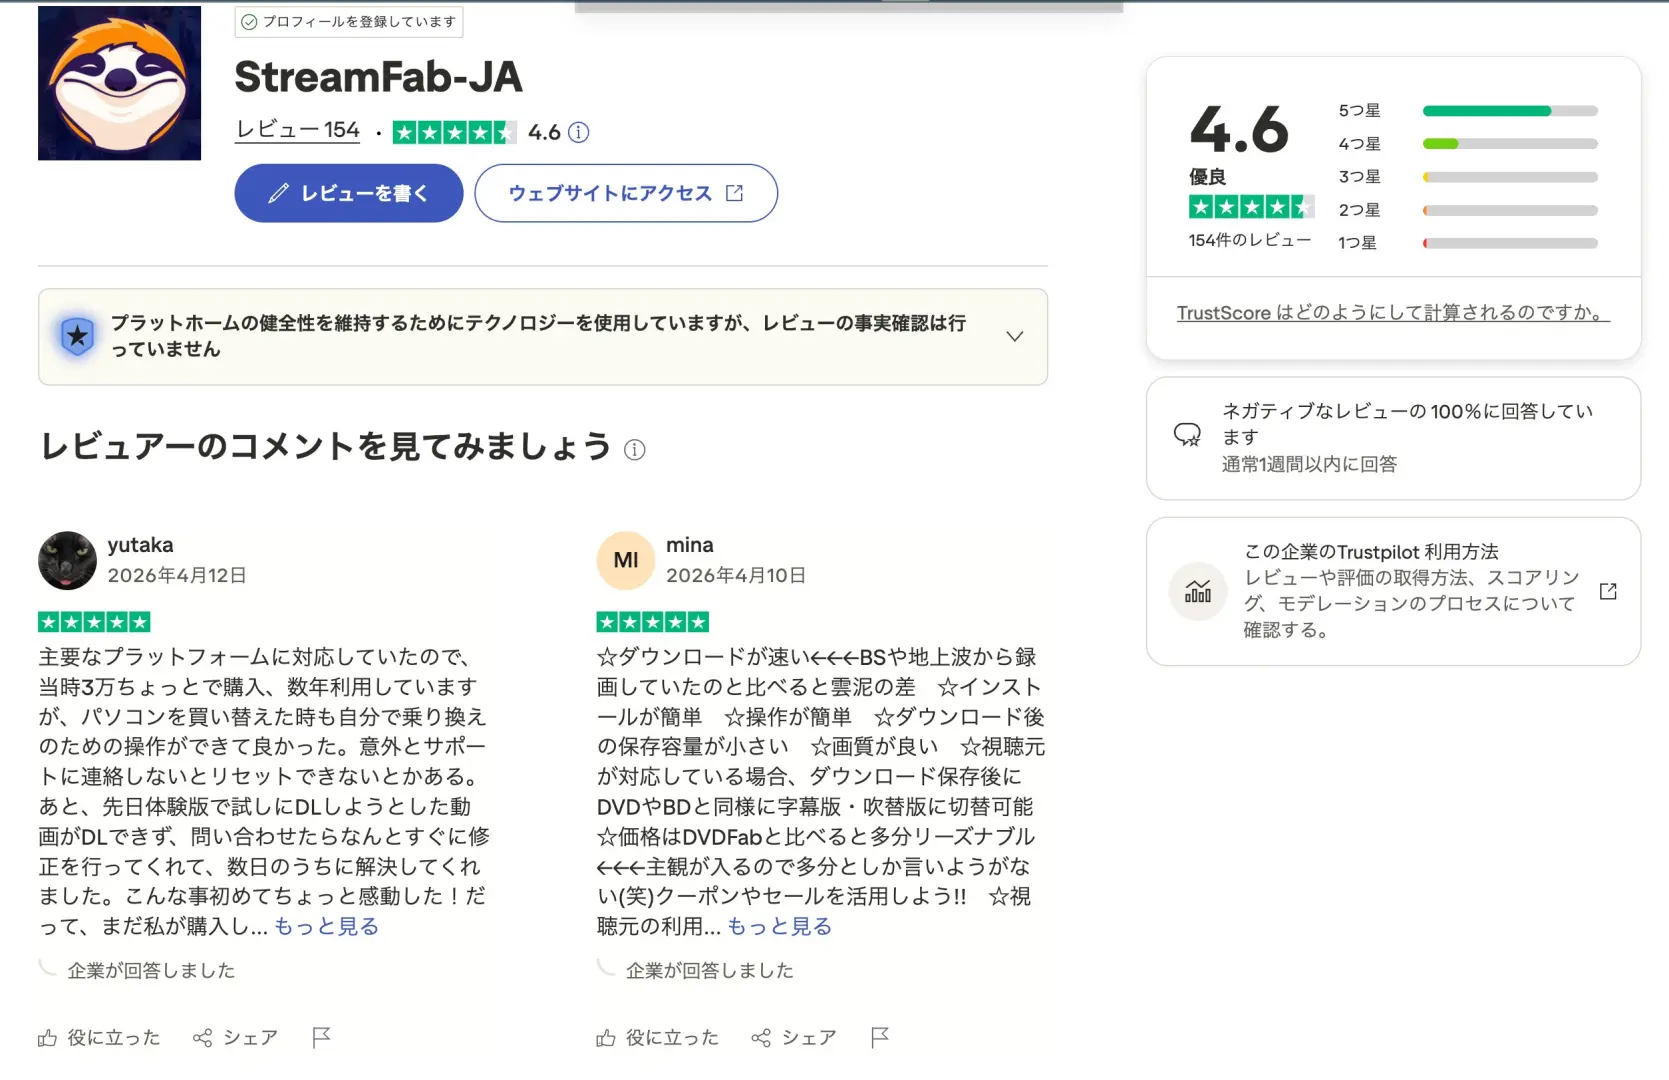
Task: Show company reply on mina's review
Action: (710, 970)
